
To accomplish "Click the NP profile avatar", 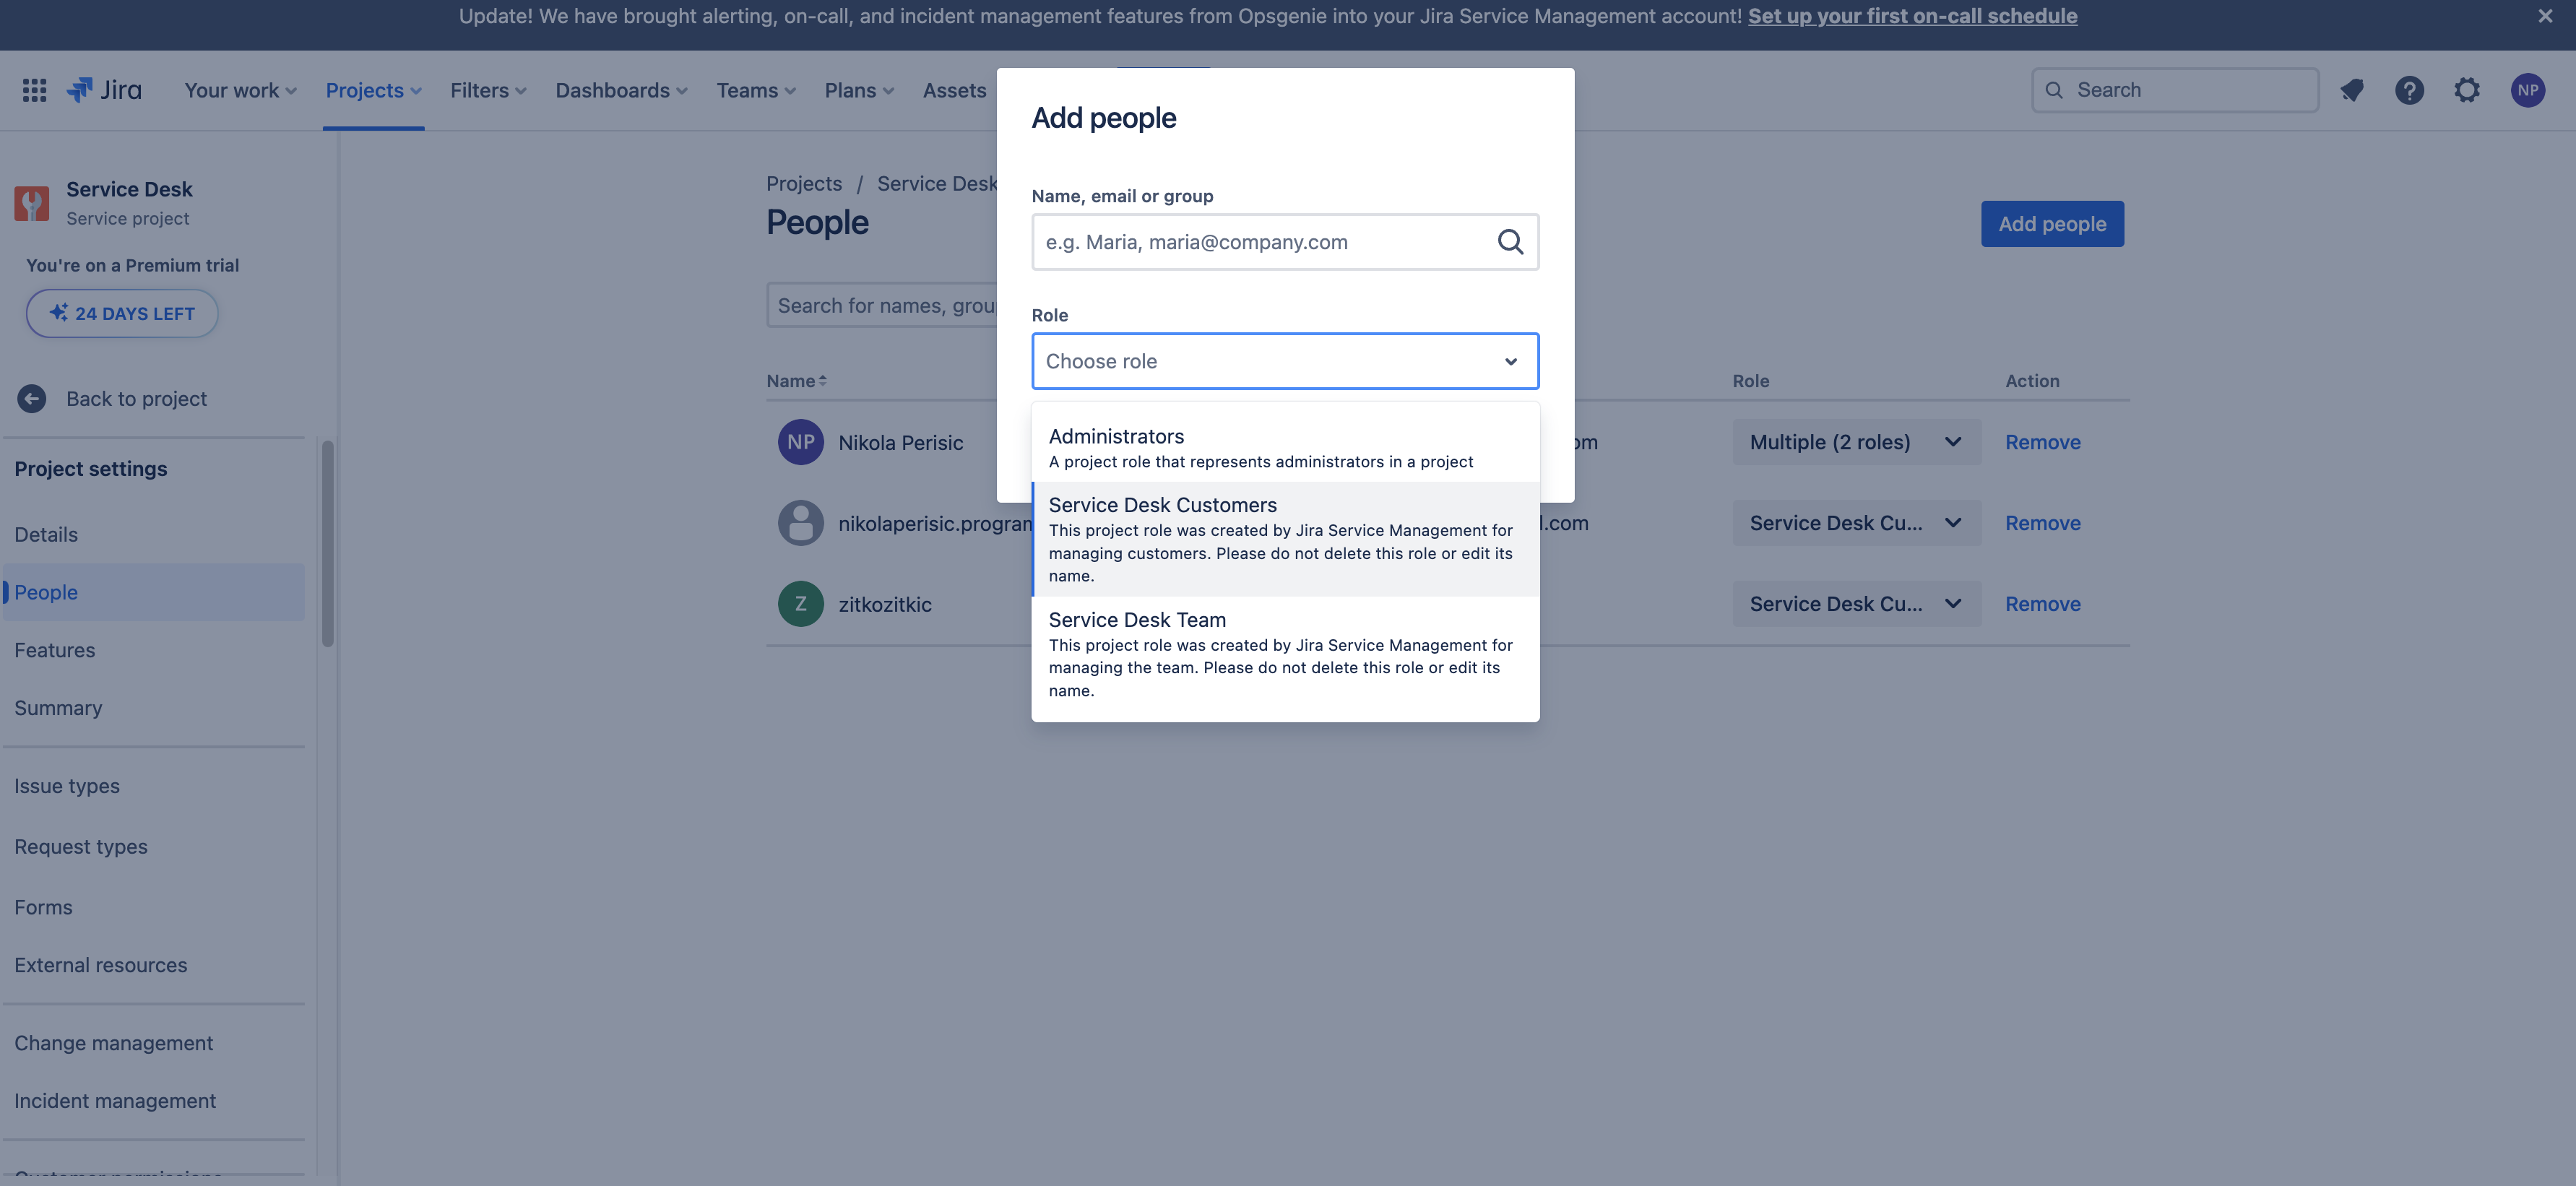I will (x=2528, y=89).
